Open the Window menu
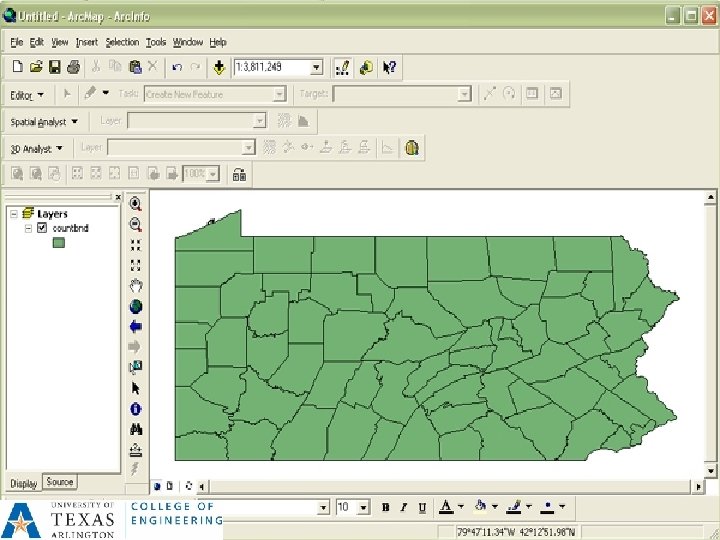Viewport: 720px width, 540px height. (x=188, y=42)
